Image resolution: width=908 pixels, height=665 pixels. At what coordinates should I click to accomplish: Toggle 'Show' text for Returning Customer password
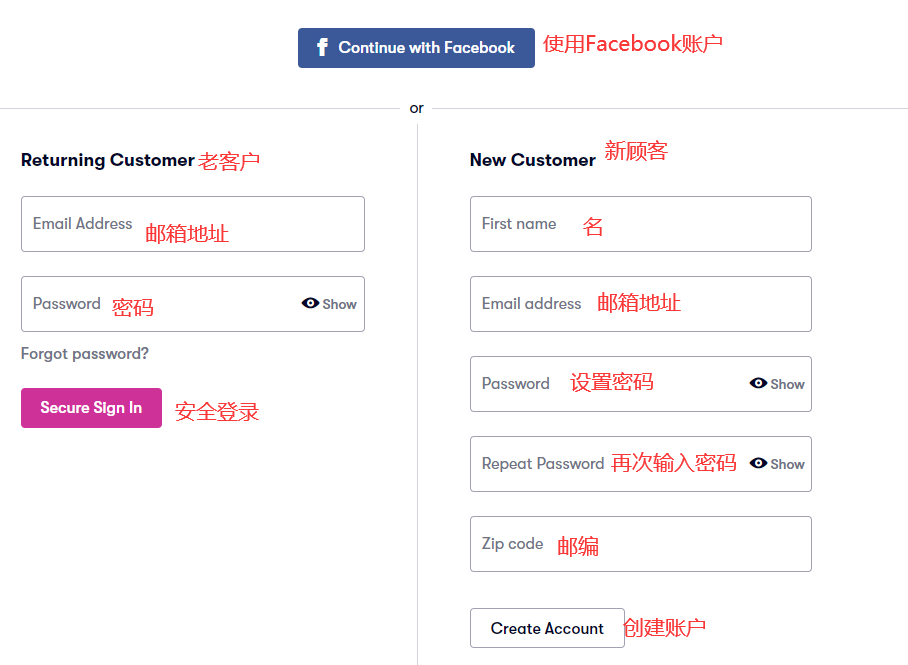(340, 304)
